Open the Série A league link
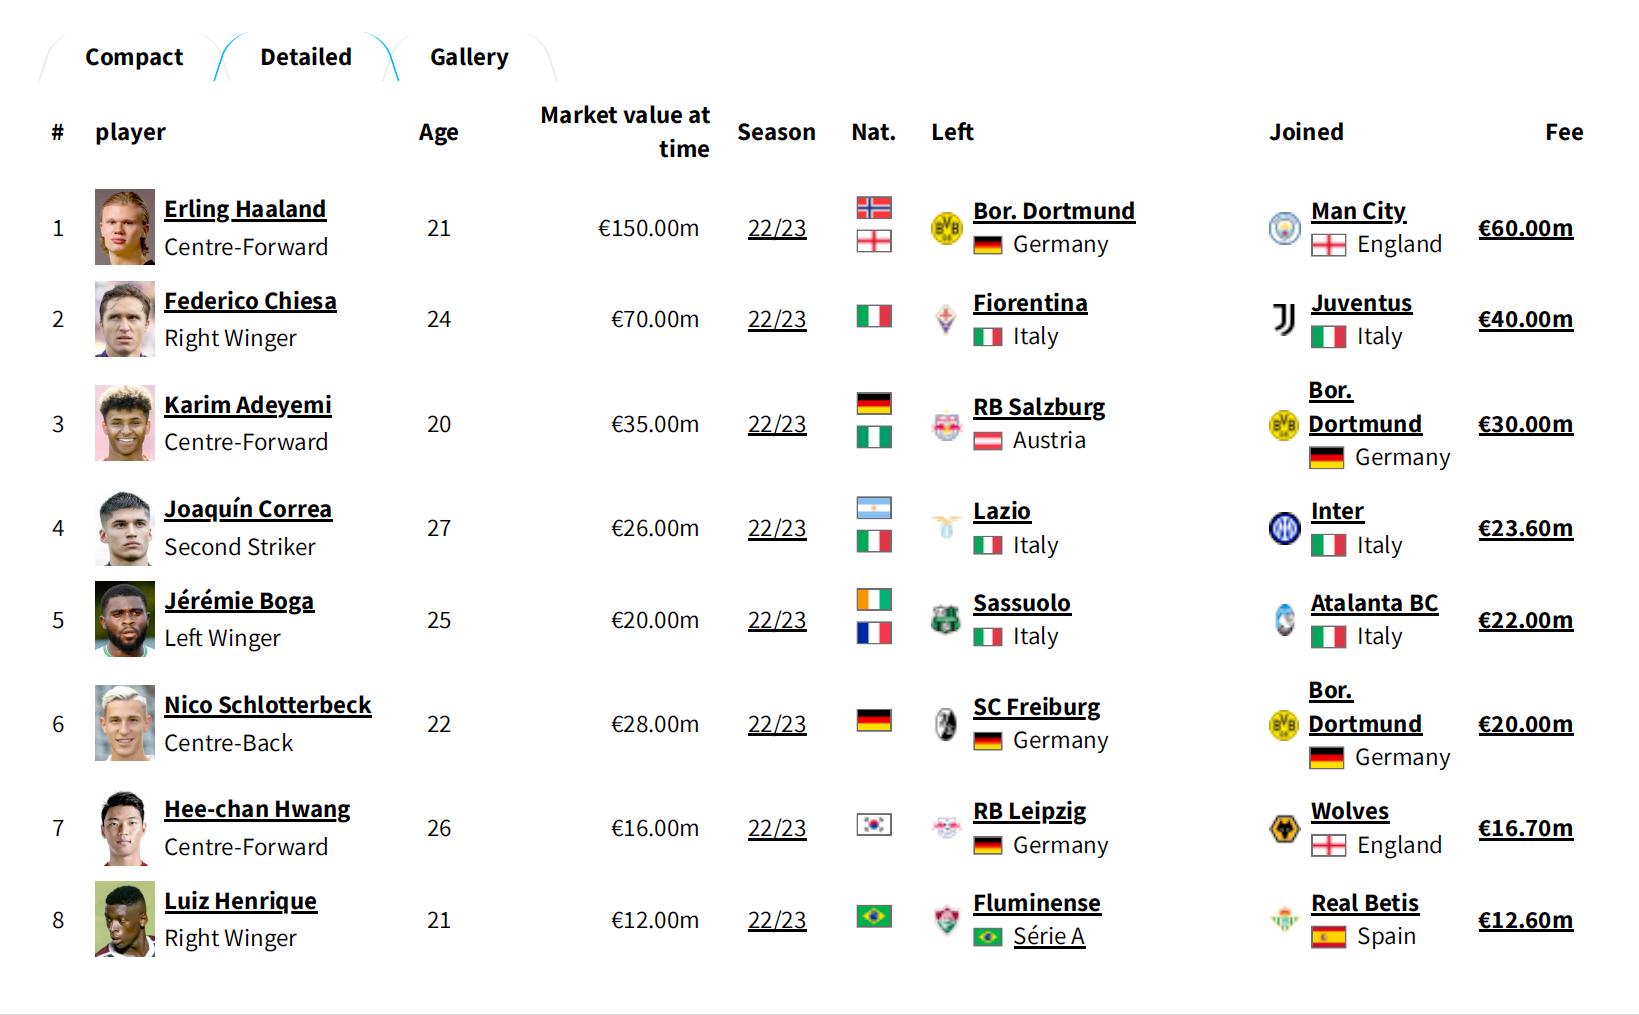 1048,937
